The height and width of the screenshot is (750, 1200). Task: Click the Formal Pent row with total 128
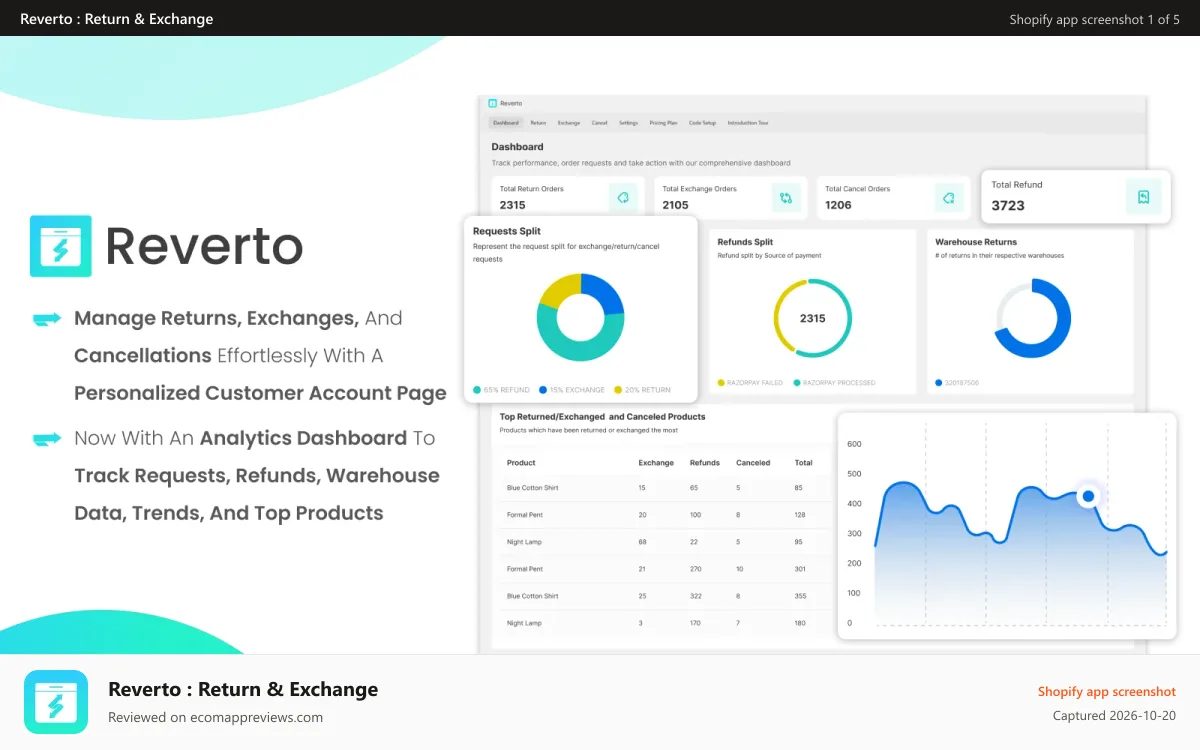click(x=664, y=515)
